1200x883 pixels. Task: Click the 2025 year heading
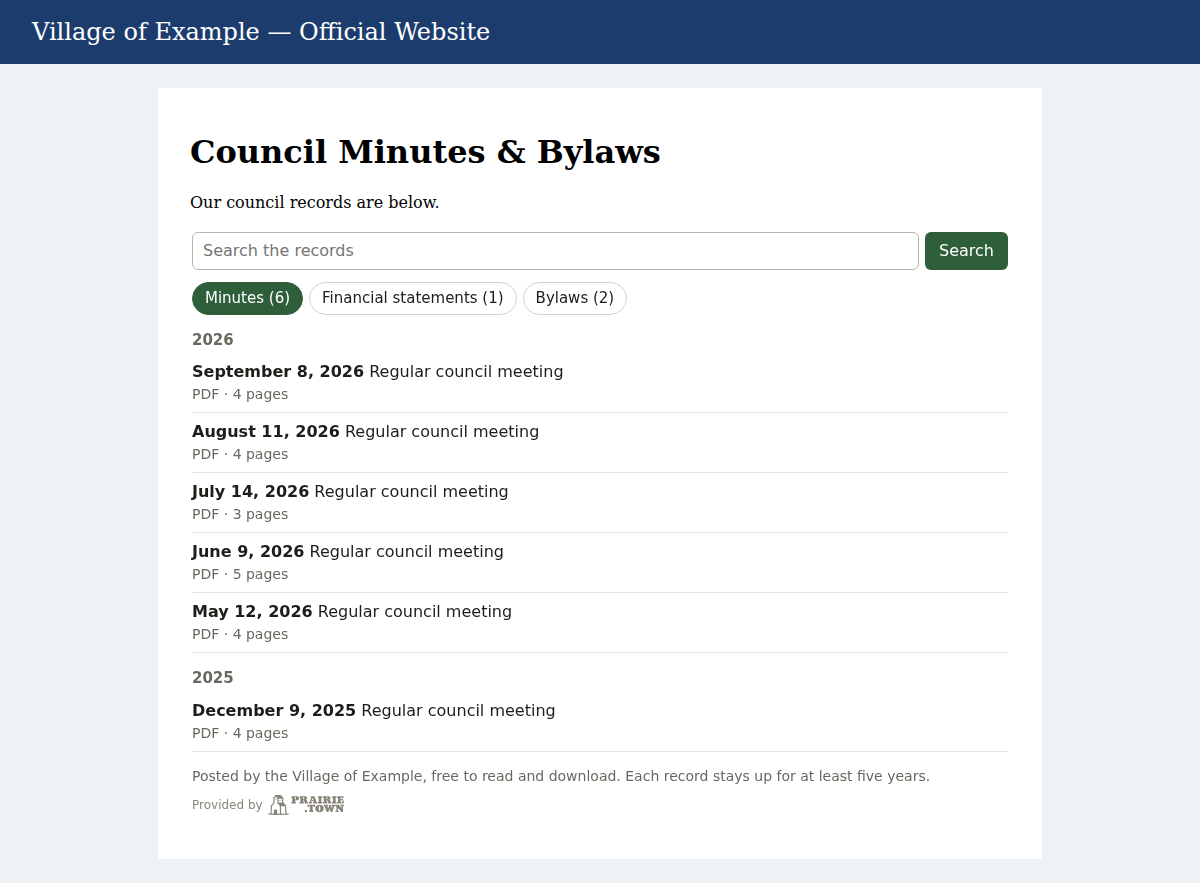213,678
